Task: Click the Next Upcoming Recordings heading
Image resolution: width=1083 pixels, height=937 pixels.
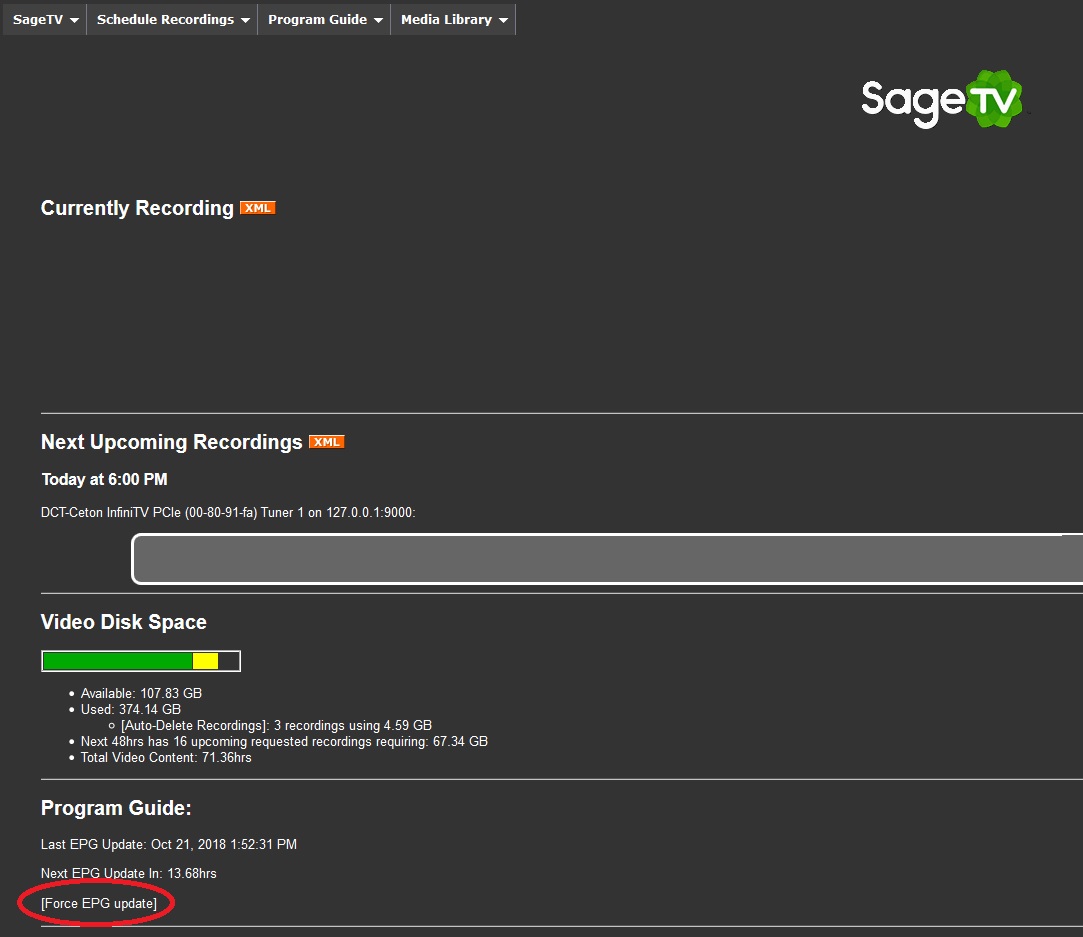Action: (x=171, y=442)
